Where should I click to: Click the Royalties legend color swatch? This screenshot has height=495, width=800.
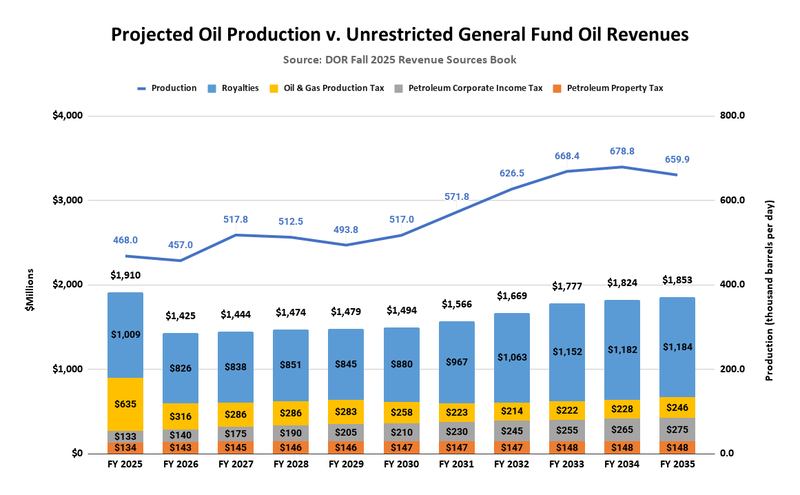[213, 88]
